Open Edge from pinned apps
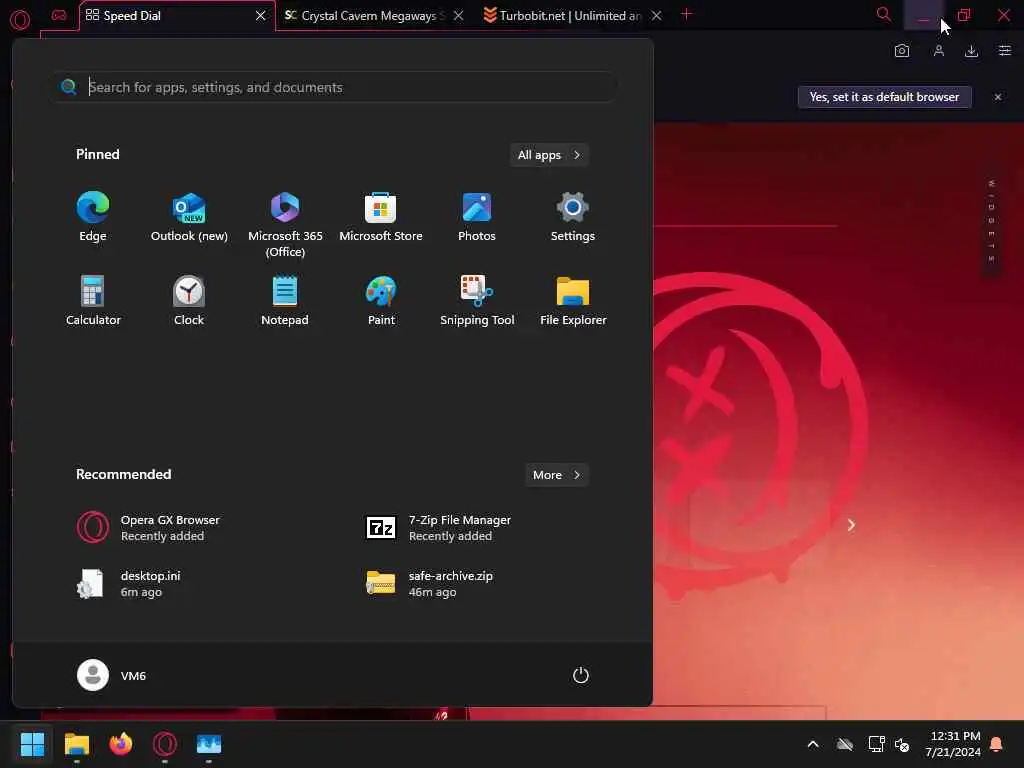This screenshot has height=768, width=1024. pyautogui.click(x=93, y=217)
